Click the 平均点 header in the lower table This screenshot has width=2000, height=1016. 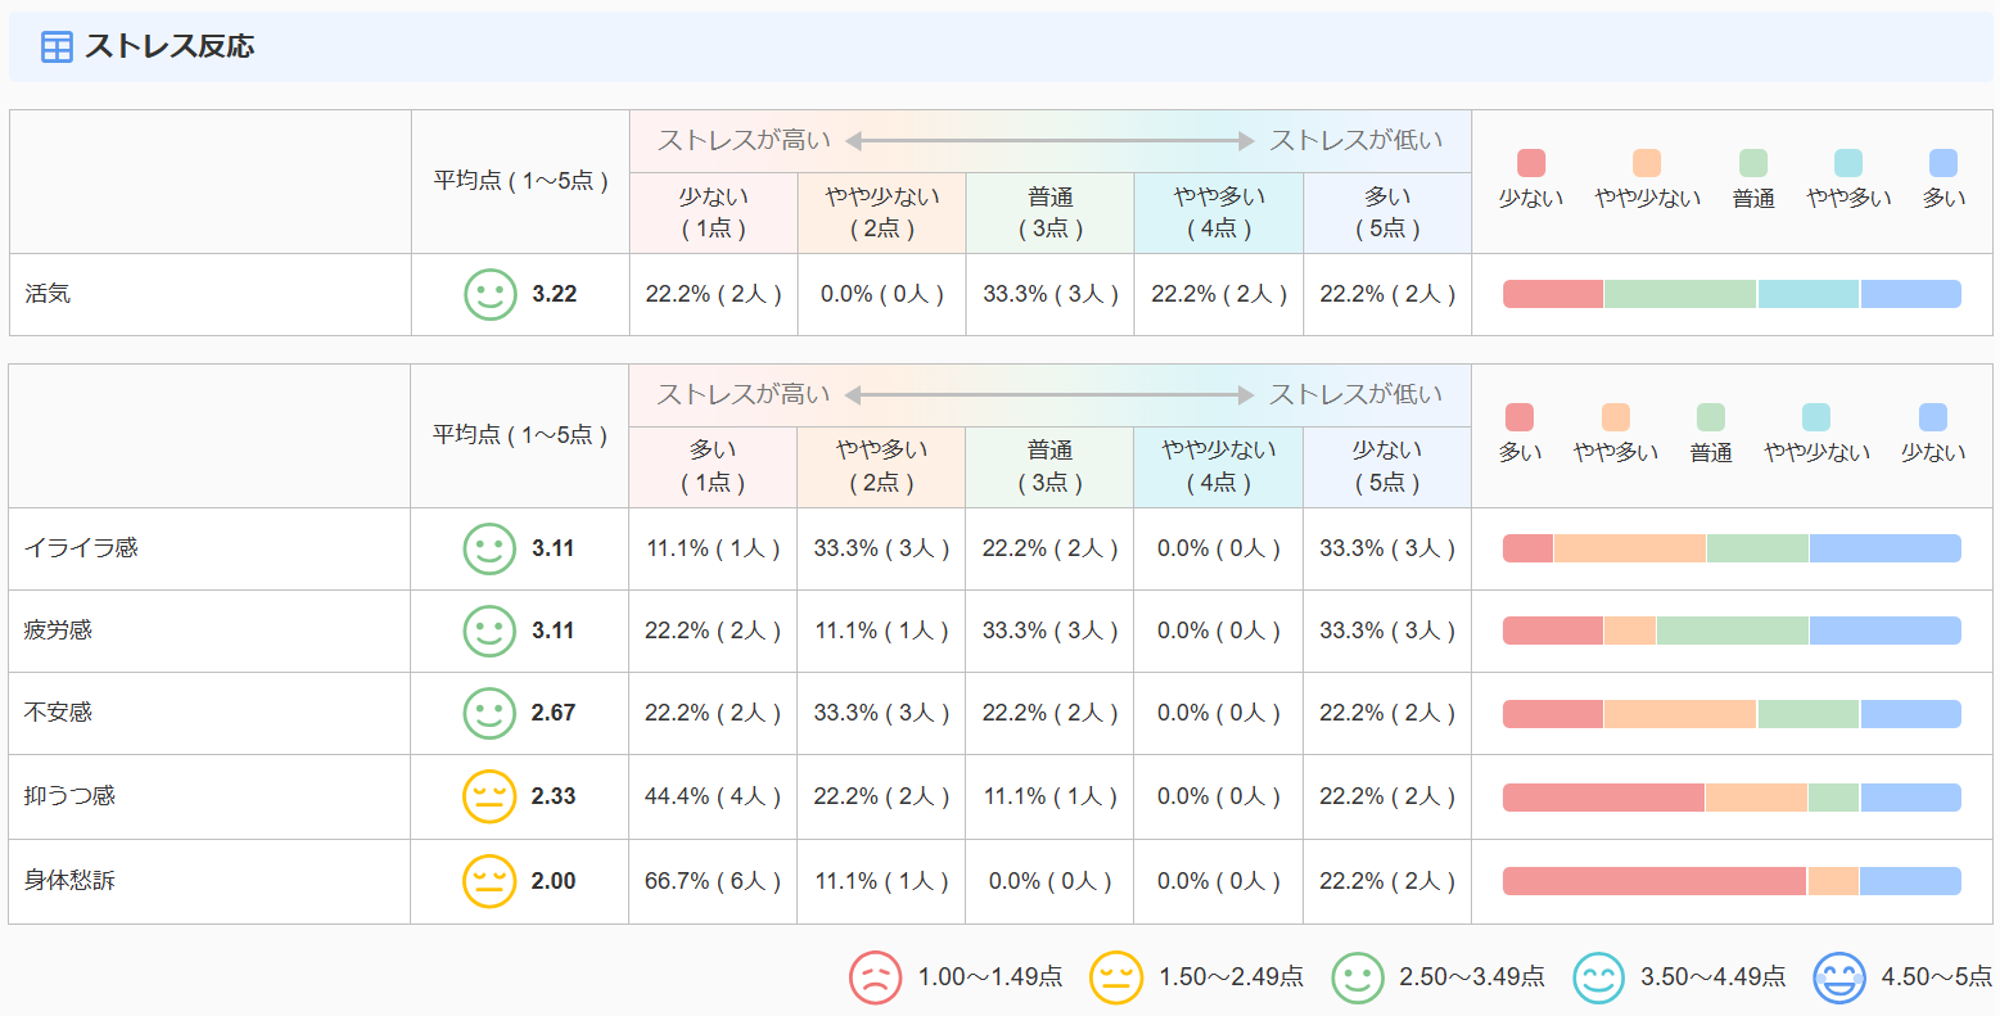tap(520, 435)
